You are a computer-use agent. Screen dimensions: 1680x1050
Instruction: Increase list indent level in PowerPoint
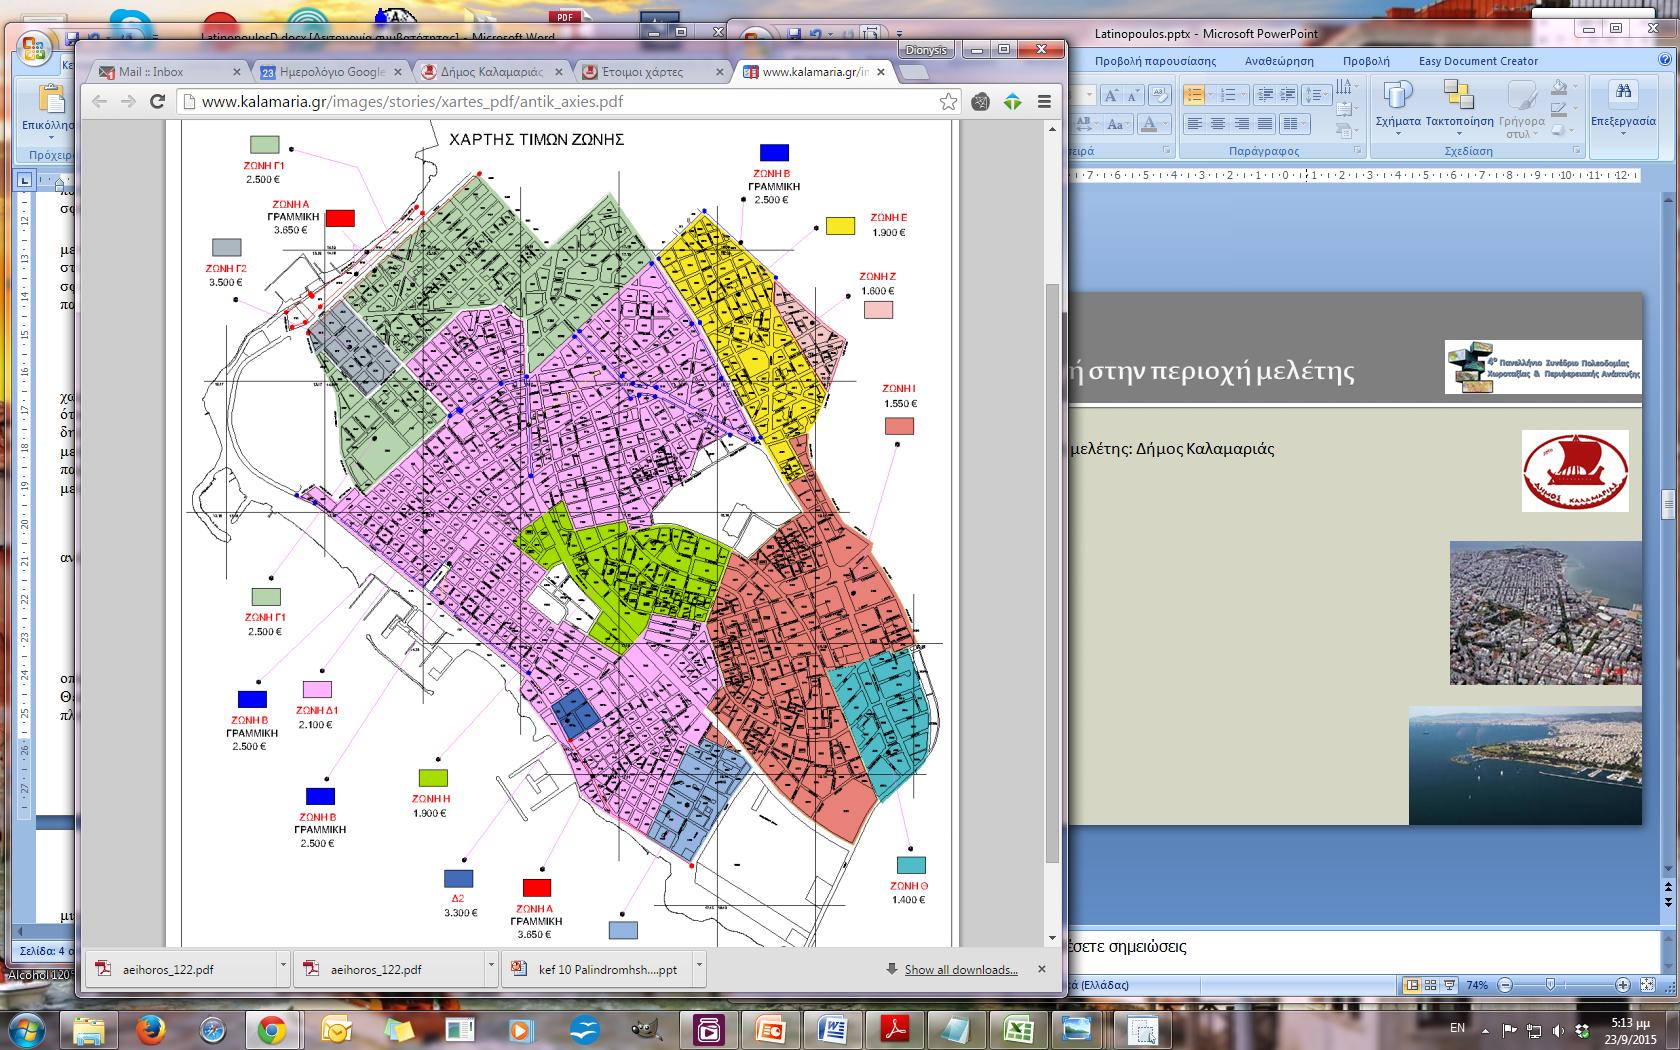(1288, 95)
